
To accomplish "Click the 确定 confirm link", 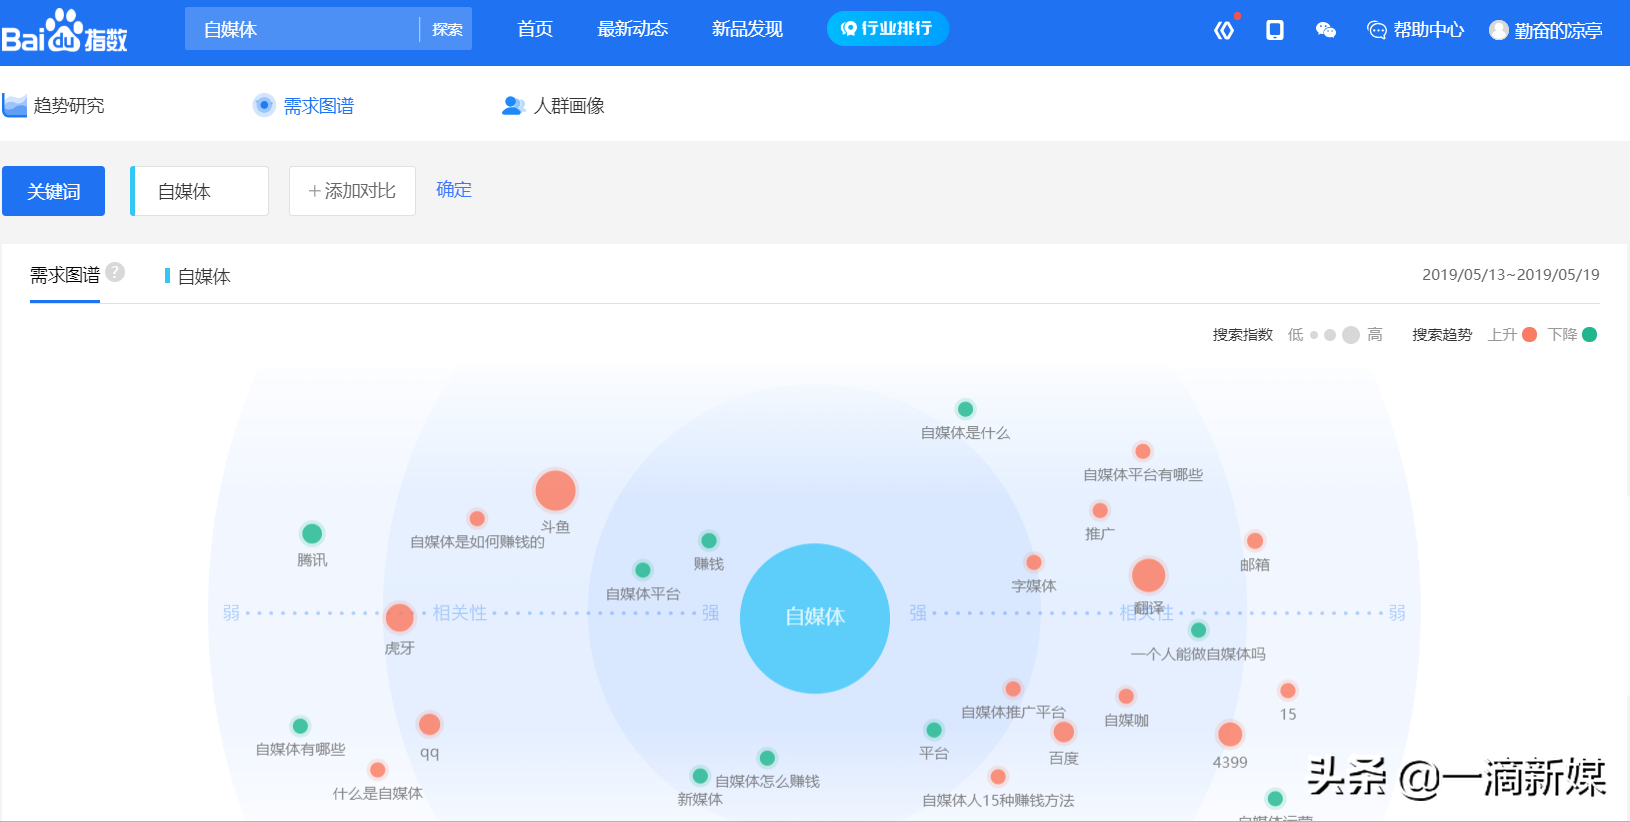I will pos(453,190).
